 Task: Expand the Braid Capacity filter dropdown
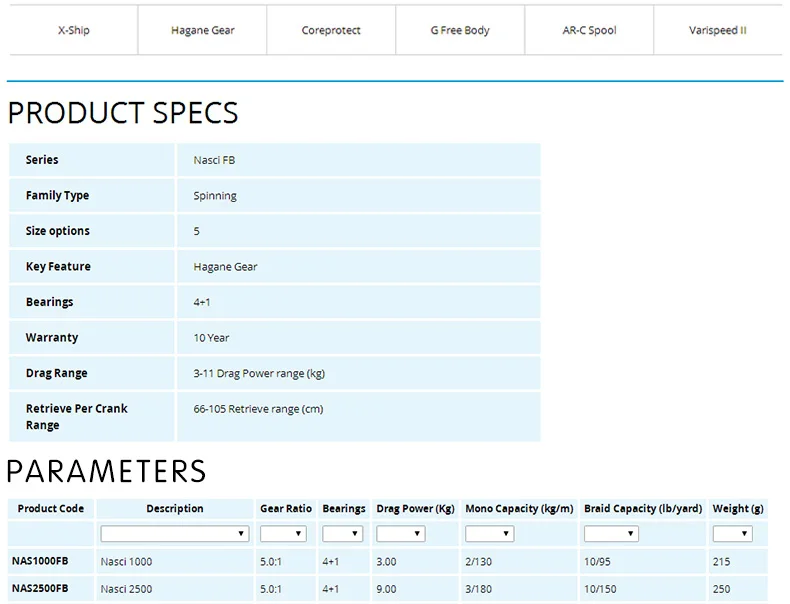pyautogui.click(x=611, y=533)
